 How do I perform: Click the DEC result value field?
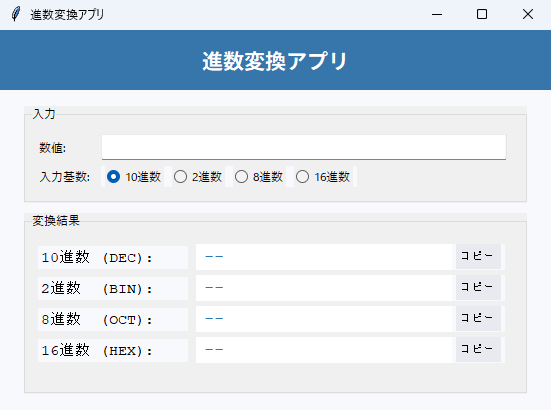coord(324,257)
